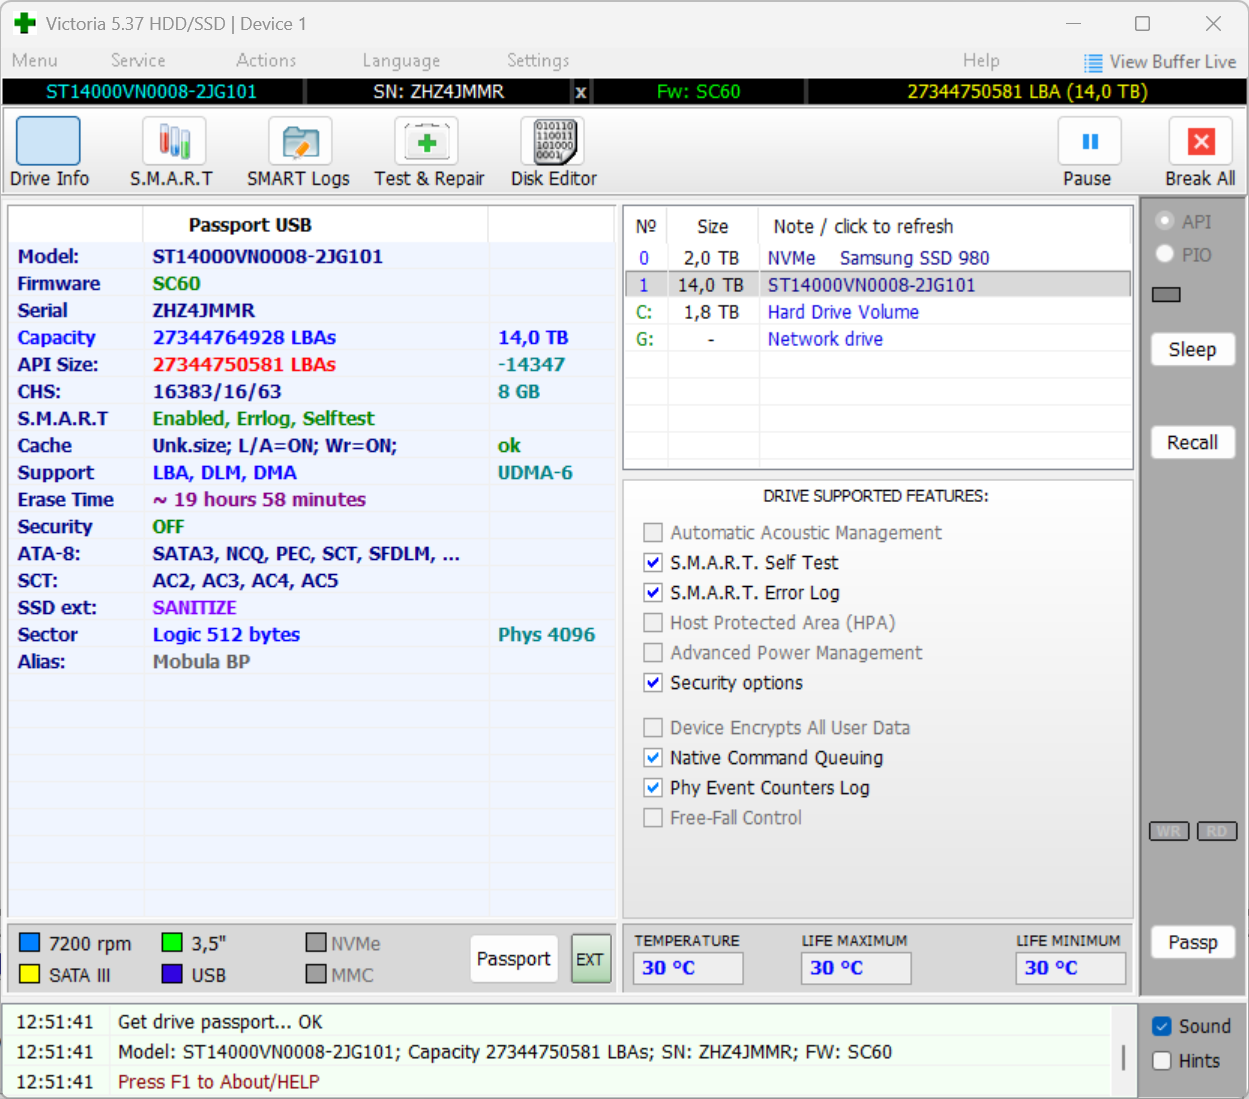Click the WR indicator
The height and width of the screenshot is (1099, 1249).
coord(1169,831)
